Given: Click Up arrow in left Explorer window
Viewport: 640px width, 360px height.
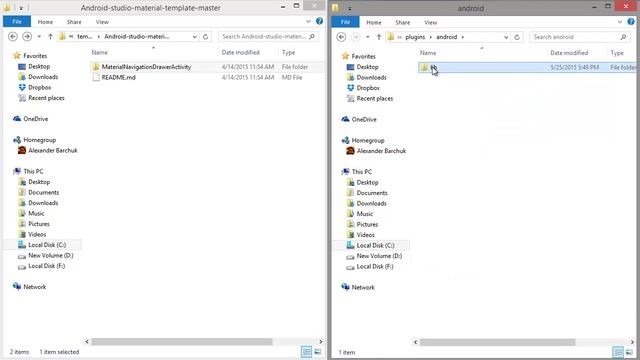Looking at the screenshot, I should pyautogui.click(x=50, y=37).
